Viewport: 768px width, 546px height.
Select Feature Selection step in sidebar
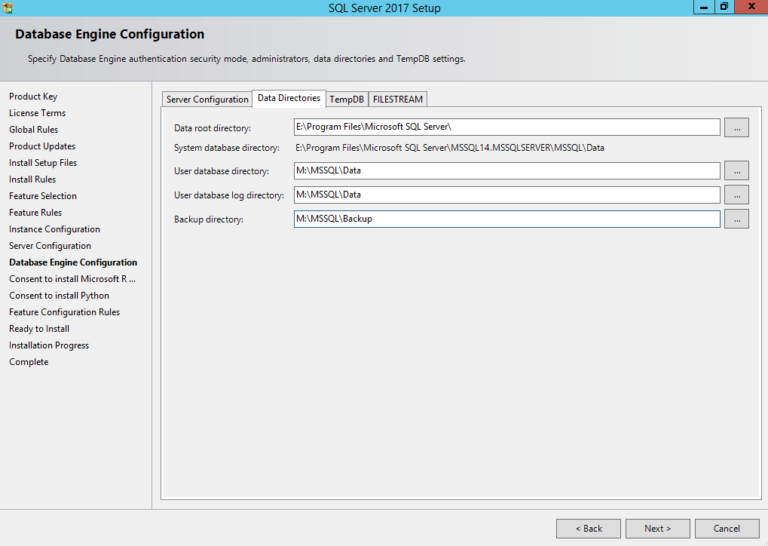43,196
